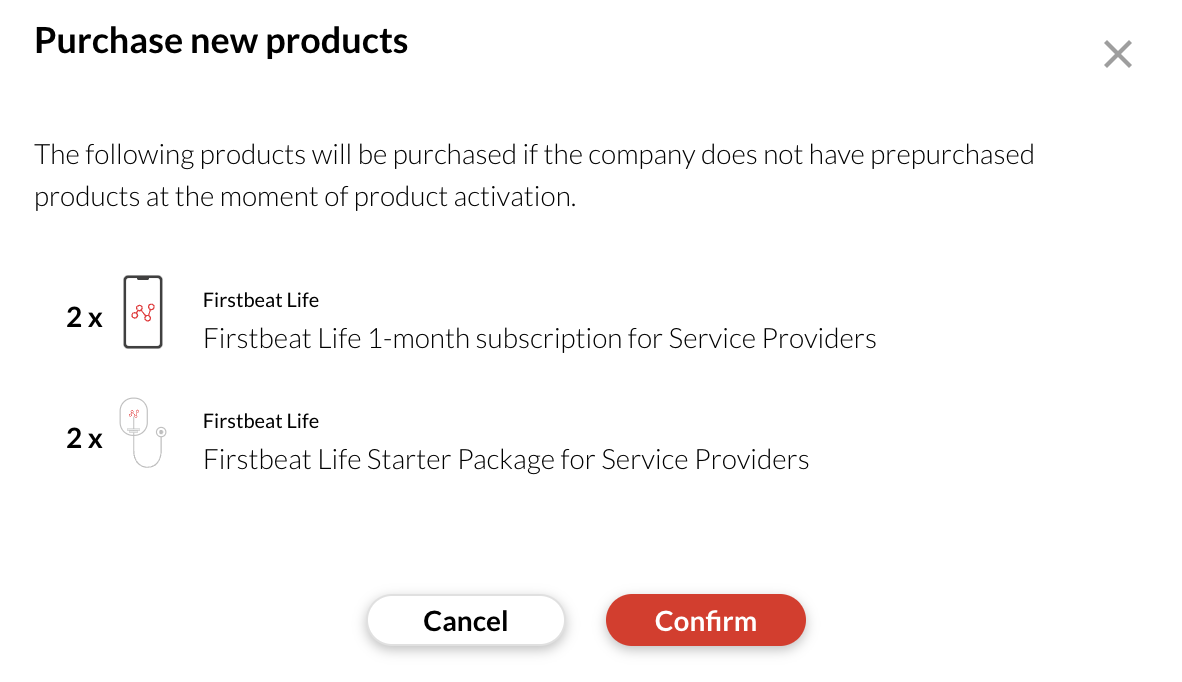Click the small round electrode of sensor icon
Screen dimensions: 1182x682
click(161, 432)
